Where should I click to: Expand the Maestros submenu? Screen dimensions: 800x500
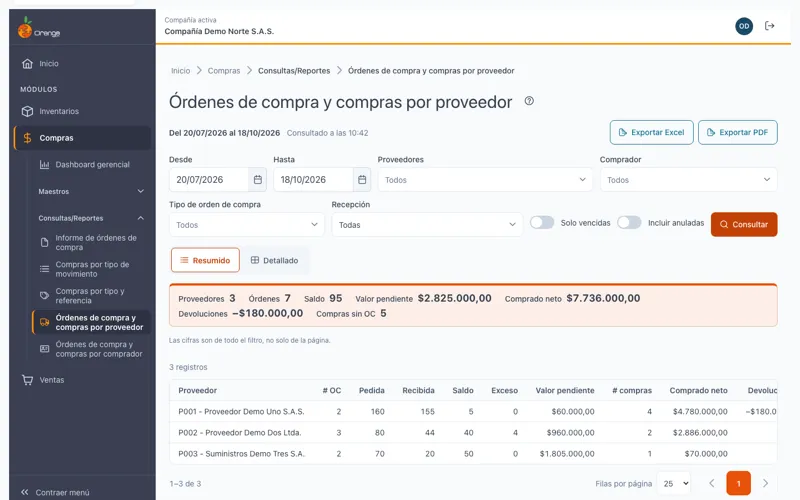[x=91, y=191]
